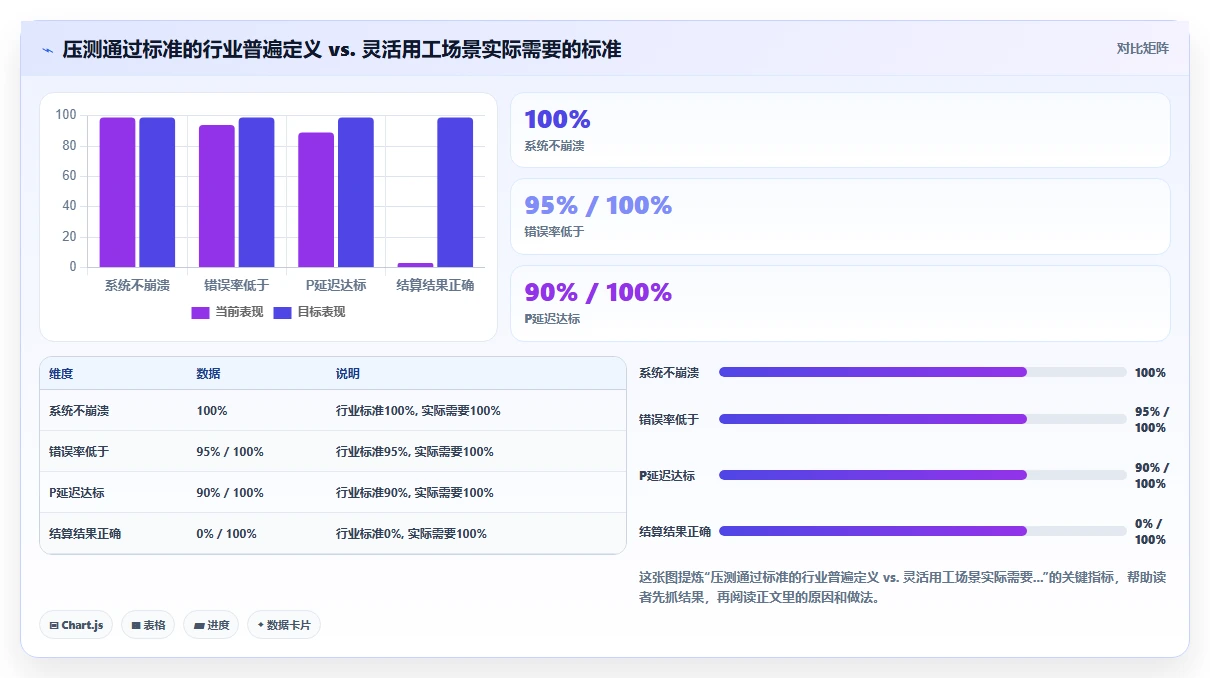1210x678 pixels.
Task: Click the 数据 column header
Action: [x=208, y=374]
